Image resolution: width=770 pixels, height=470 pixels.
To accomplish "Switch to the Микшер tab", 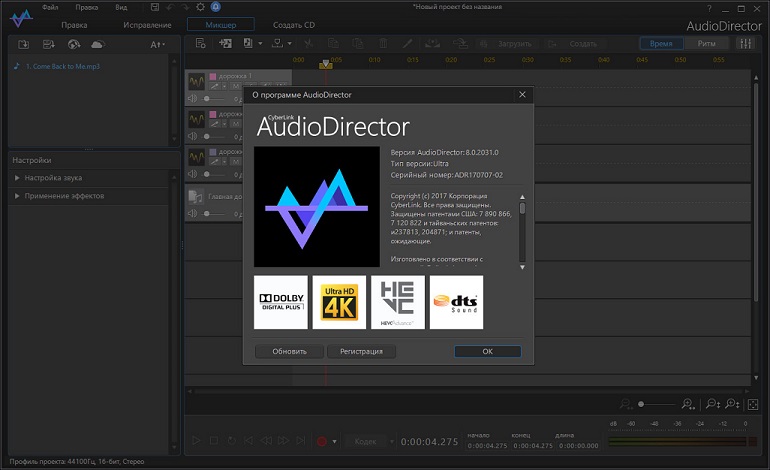I will point(220,25).
